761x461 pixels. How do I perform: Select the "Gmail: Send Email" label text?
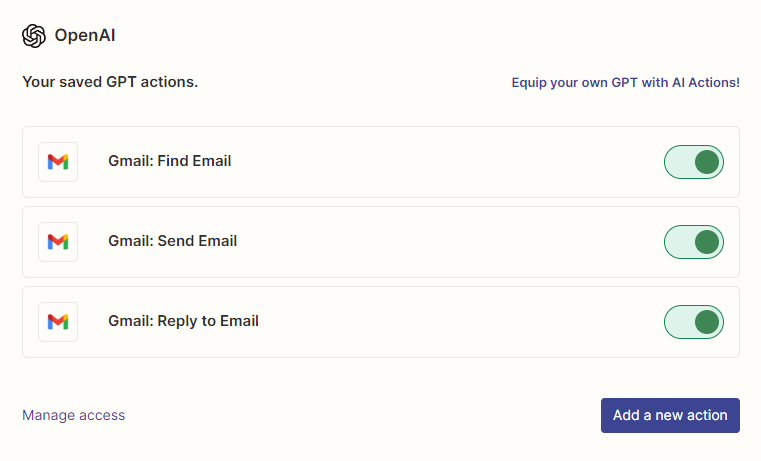pyautogui.click(x=173, y=241)
